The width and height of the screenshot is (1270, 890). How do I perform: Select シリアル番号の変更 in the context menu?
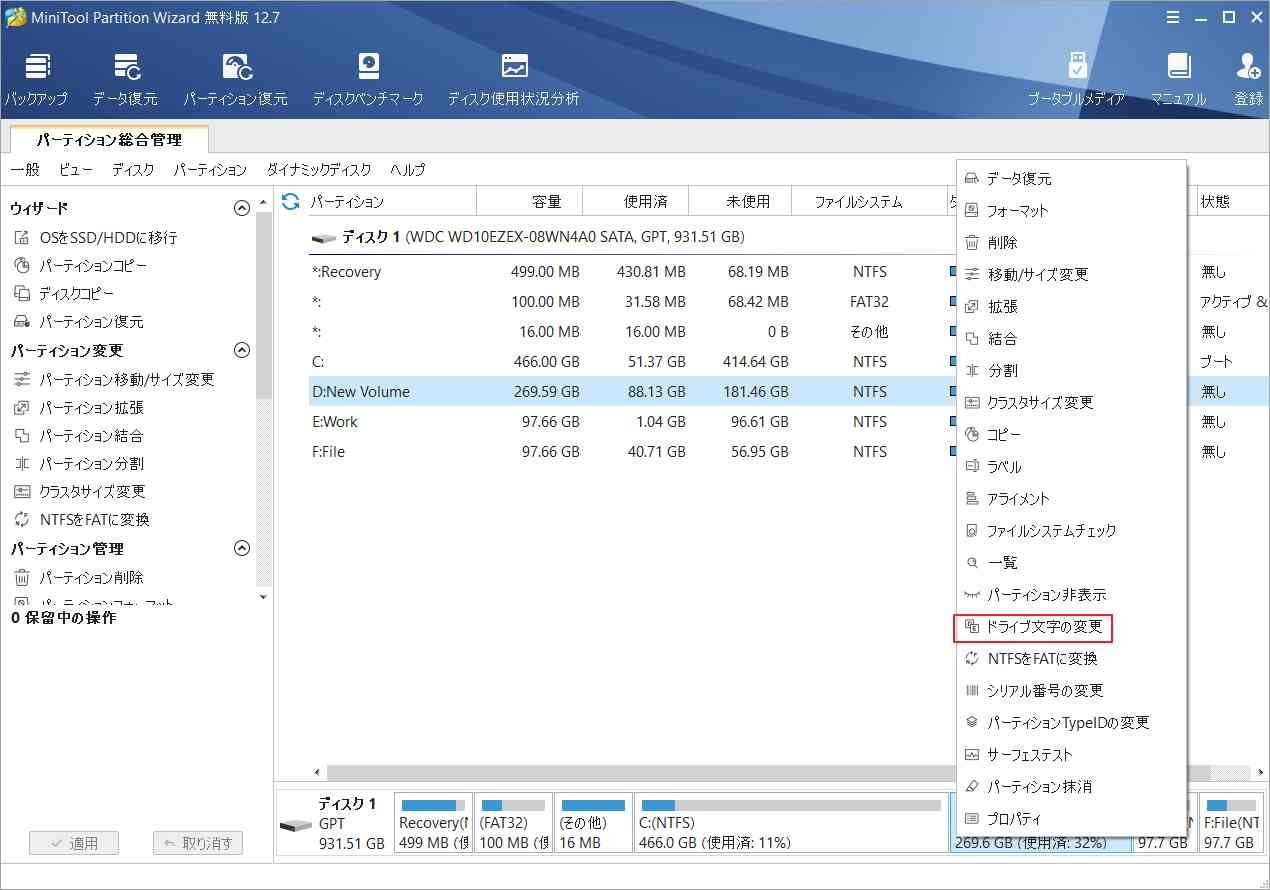tap(1071, 691)
